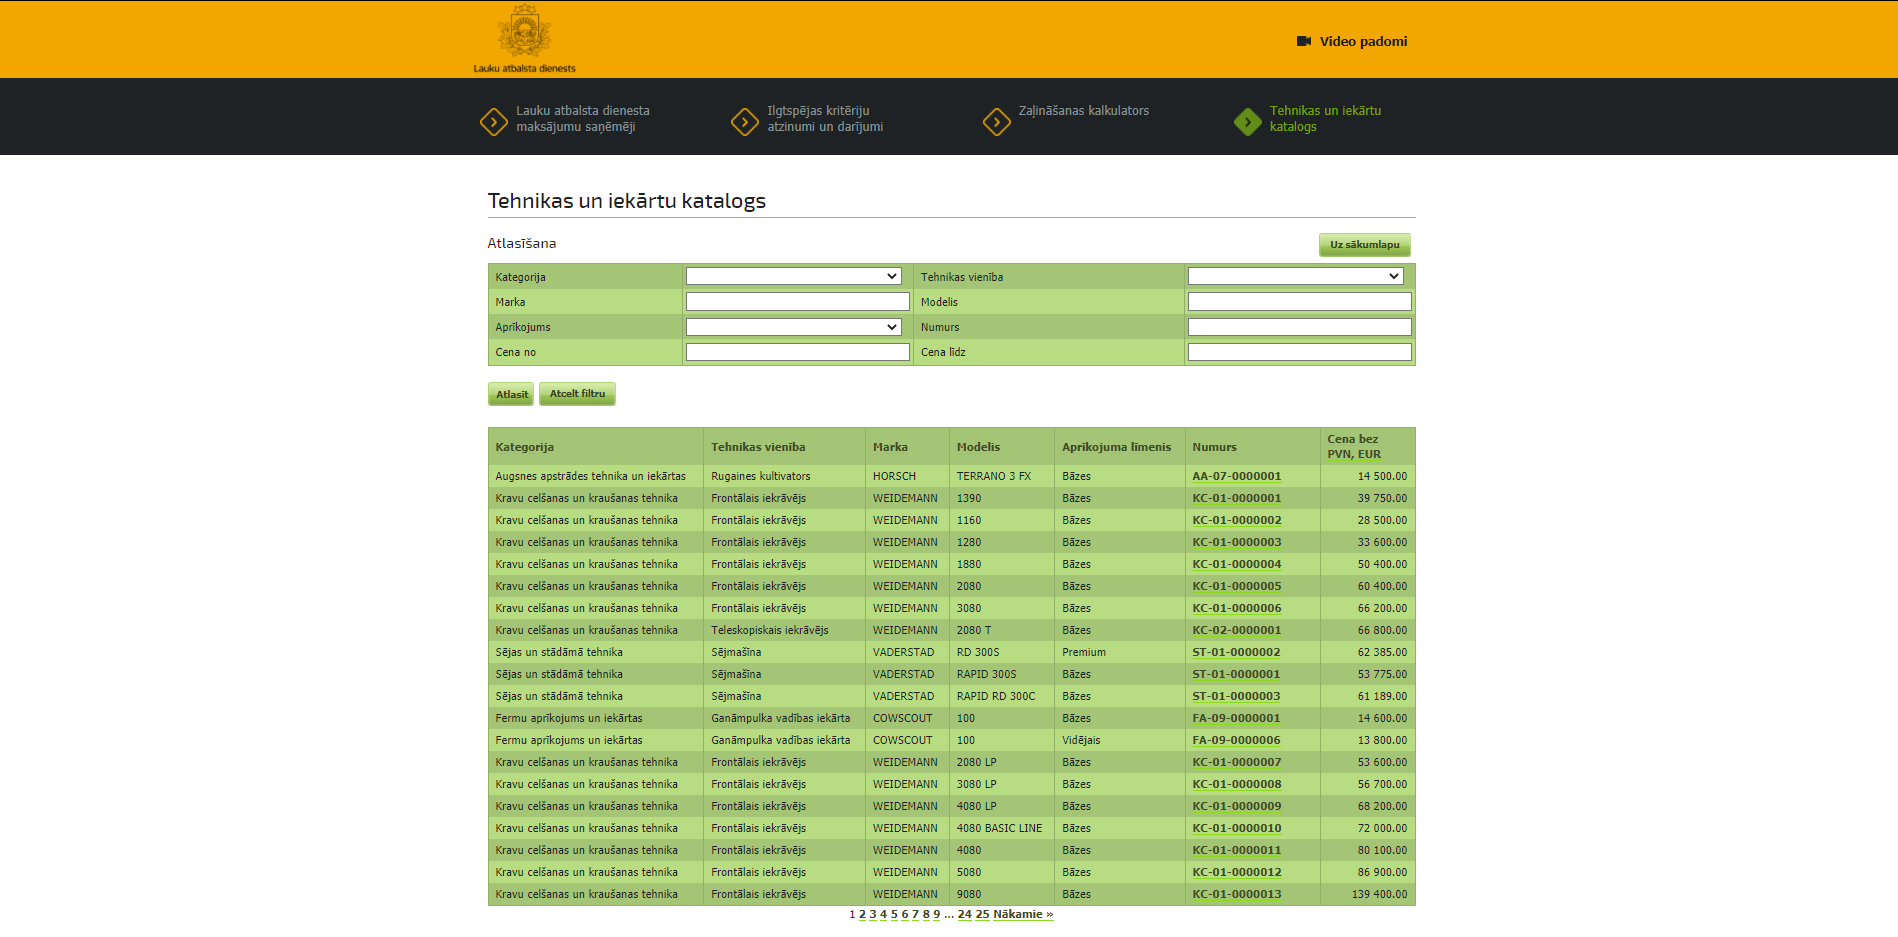Open item KC-01-0000012
The image size is (1898, 937).
pyautogui.click(x=1236, y=872)
